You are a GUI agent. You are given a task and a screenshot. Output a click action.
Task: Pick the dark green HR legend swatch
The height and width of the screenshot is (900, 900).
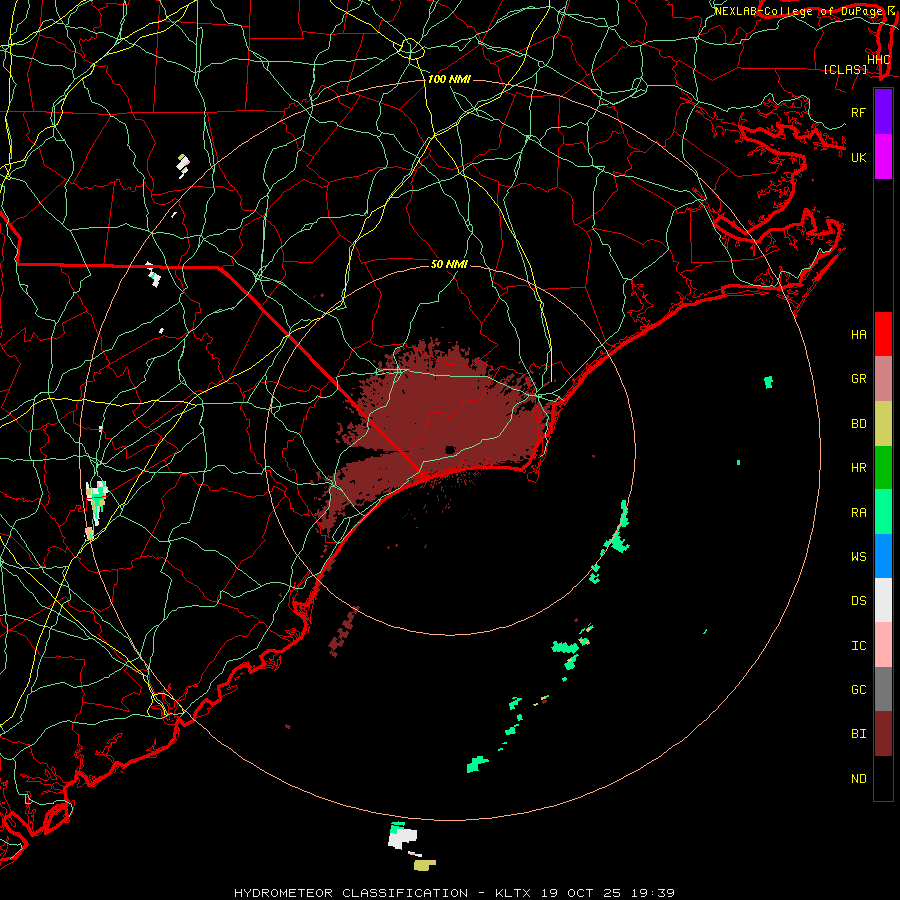tap(883, 467)
